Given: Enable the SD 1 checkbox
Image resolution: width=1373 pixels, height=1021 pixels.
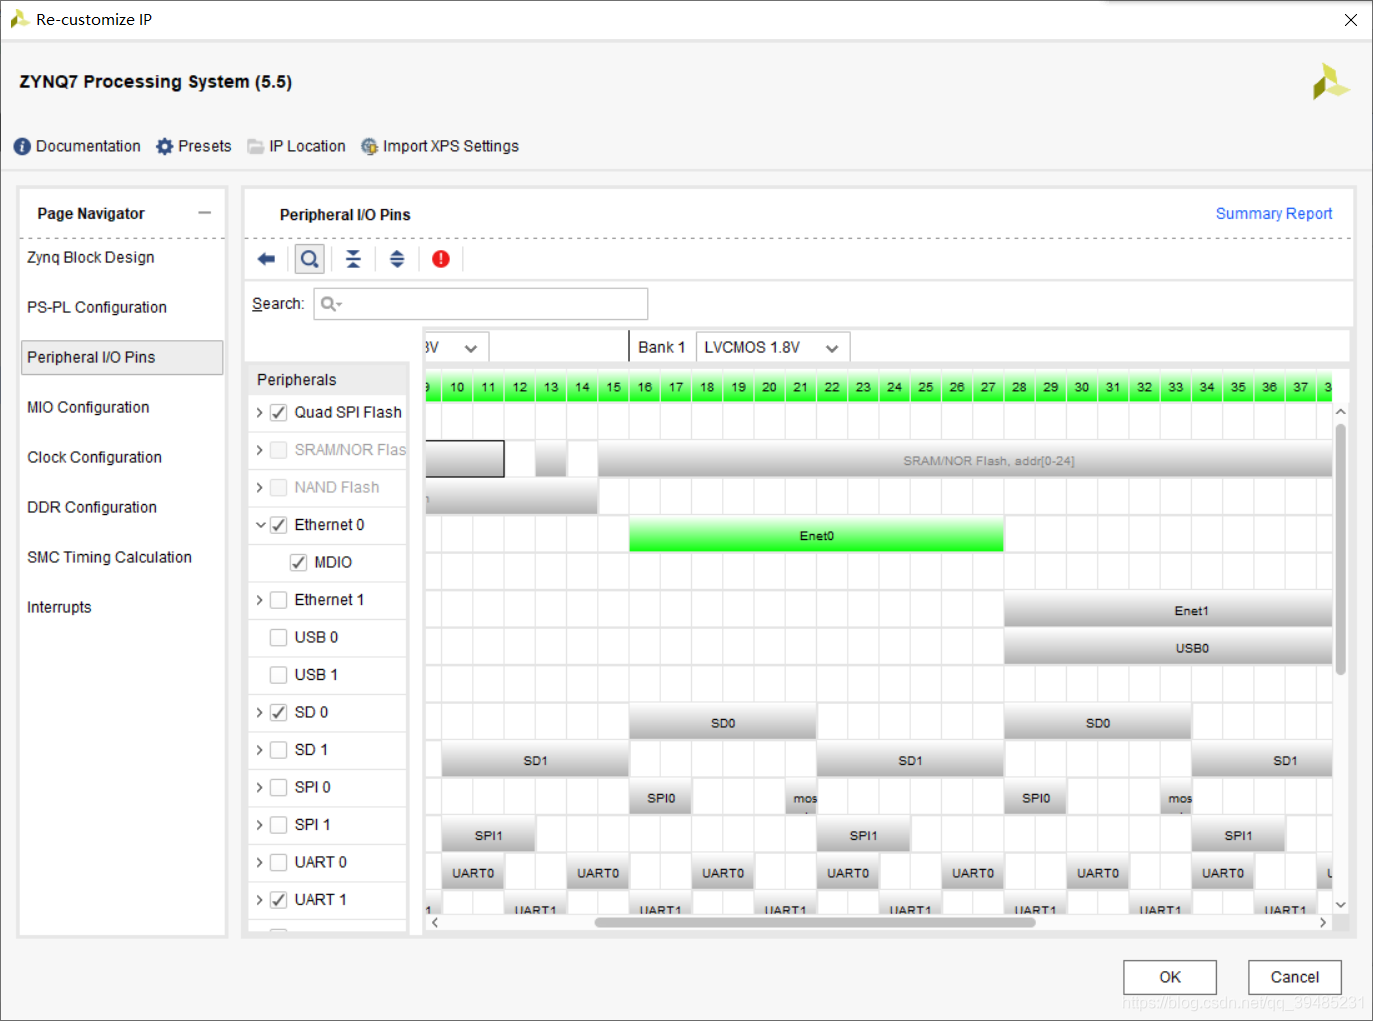Looking at the screenshot, I should coord(279,750).
